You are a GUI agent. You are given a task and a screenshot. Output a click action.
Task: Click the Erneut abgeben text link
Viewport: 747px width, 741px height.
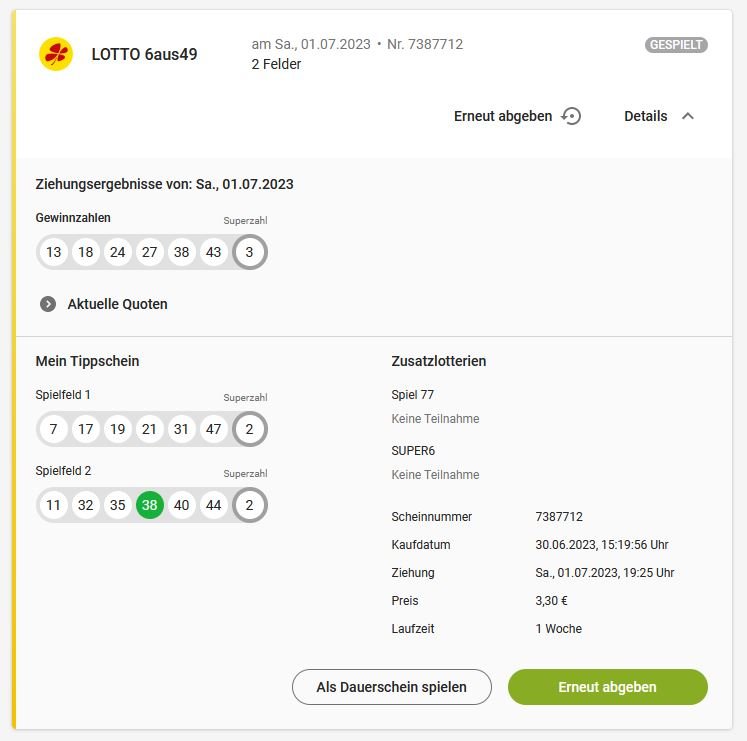pos(503,116)
